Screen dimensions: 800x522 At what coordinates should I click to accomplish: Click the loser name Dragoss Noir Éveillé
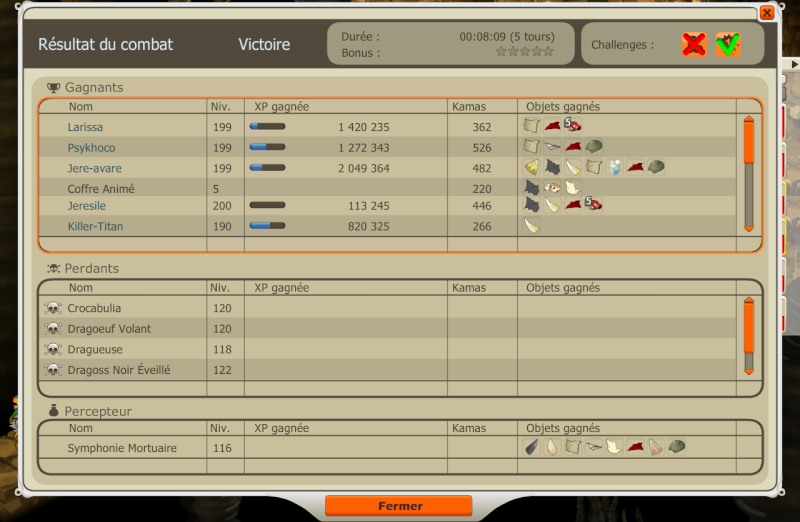click(119, 370)
